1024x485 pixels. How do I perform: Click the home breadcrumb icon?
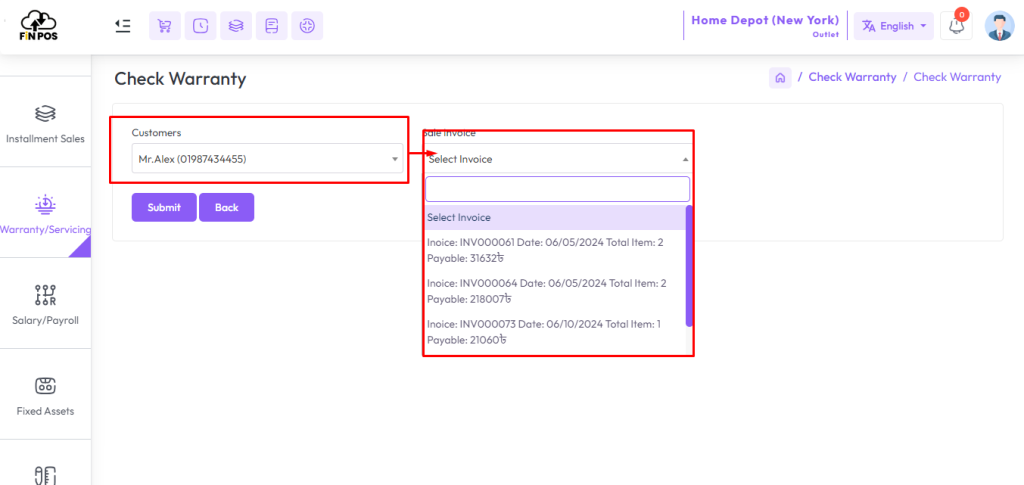point(780,78)
